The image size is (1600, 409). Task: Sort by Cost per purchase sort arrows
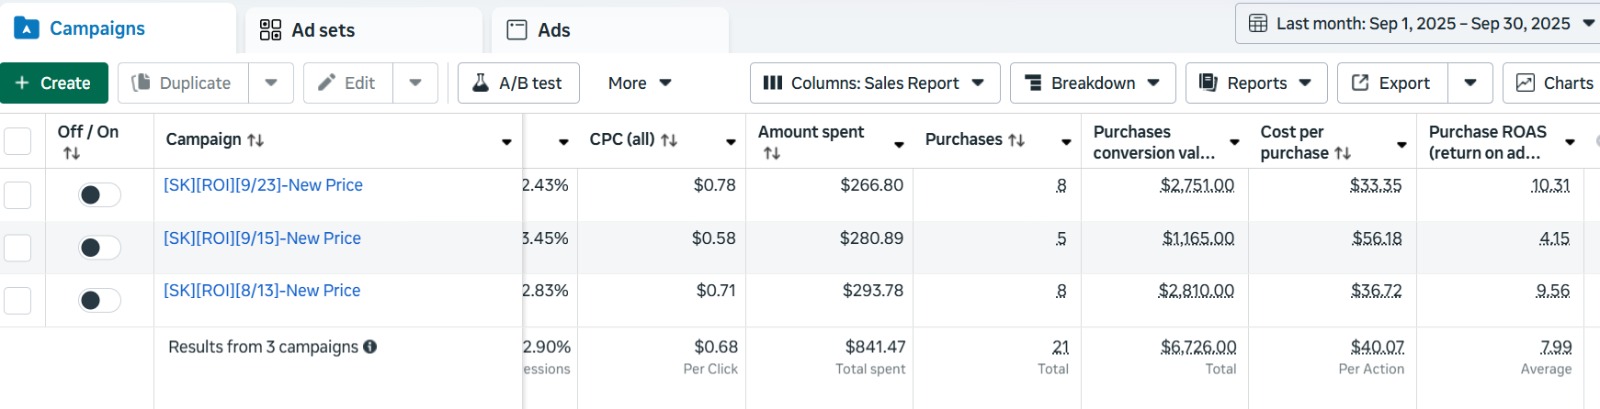(1343, 153)
